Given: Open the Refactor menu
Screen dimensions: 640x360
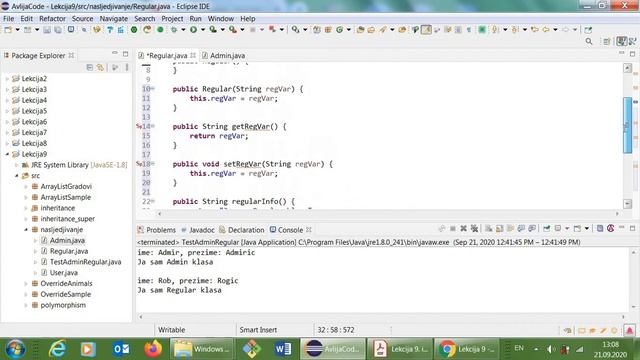Looking at the screenshot, I should pyautogui.click(x=52, y=19).
